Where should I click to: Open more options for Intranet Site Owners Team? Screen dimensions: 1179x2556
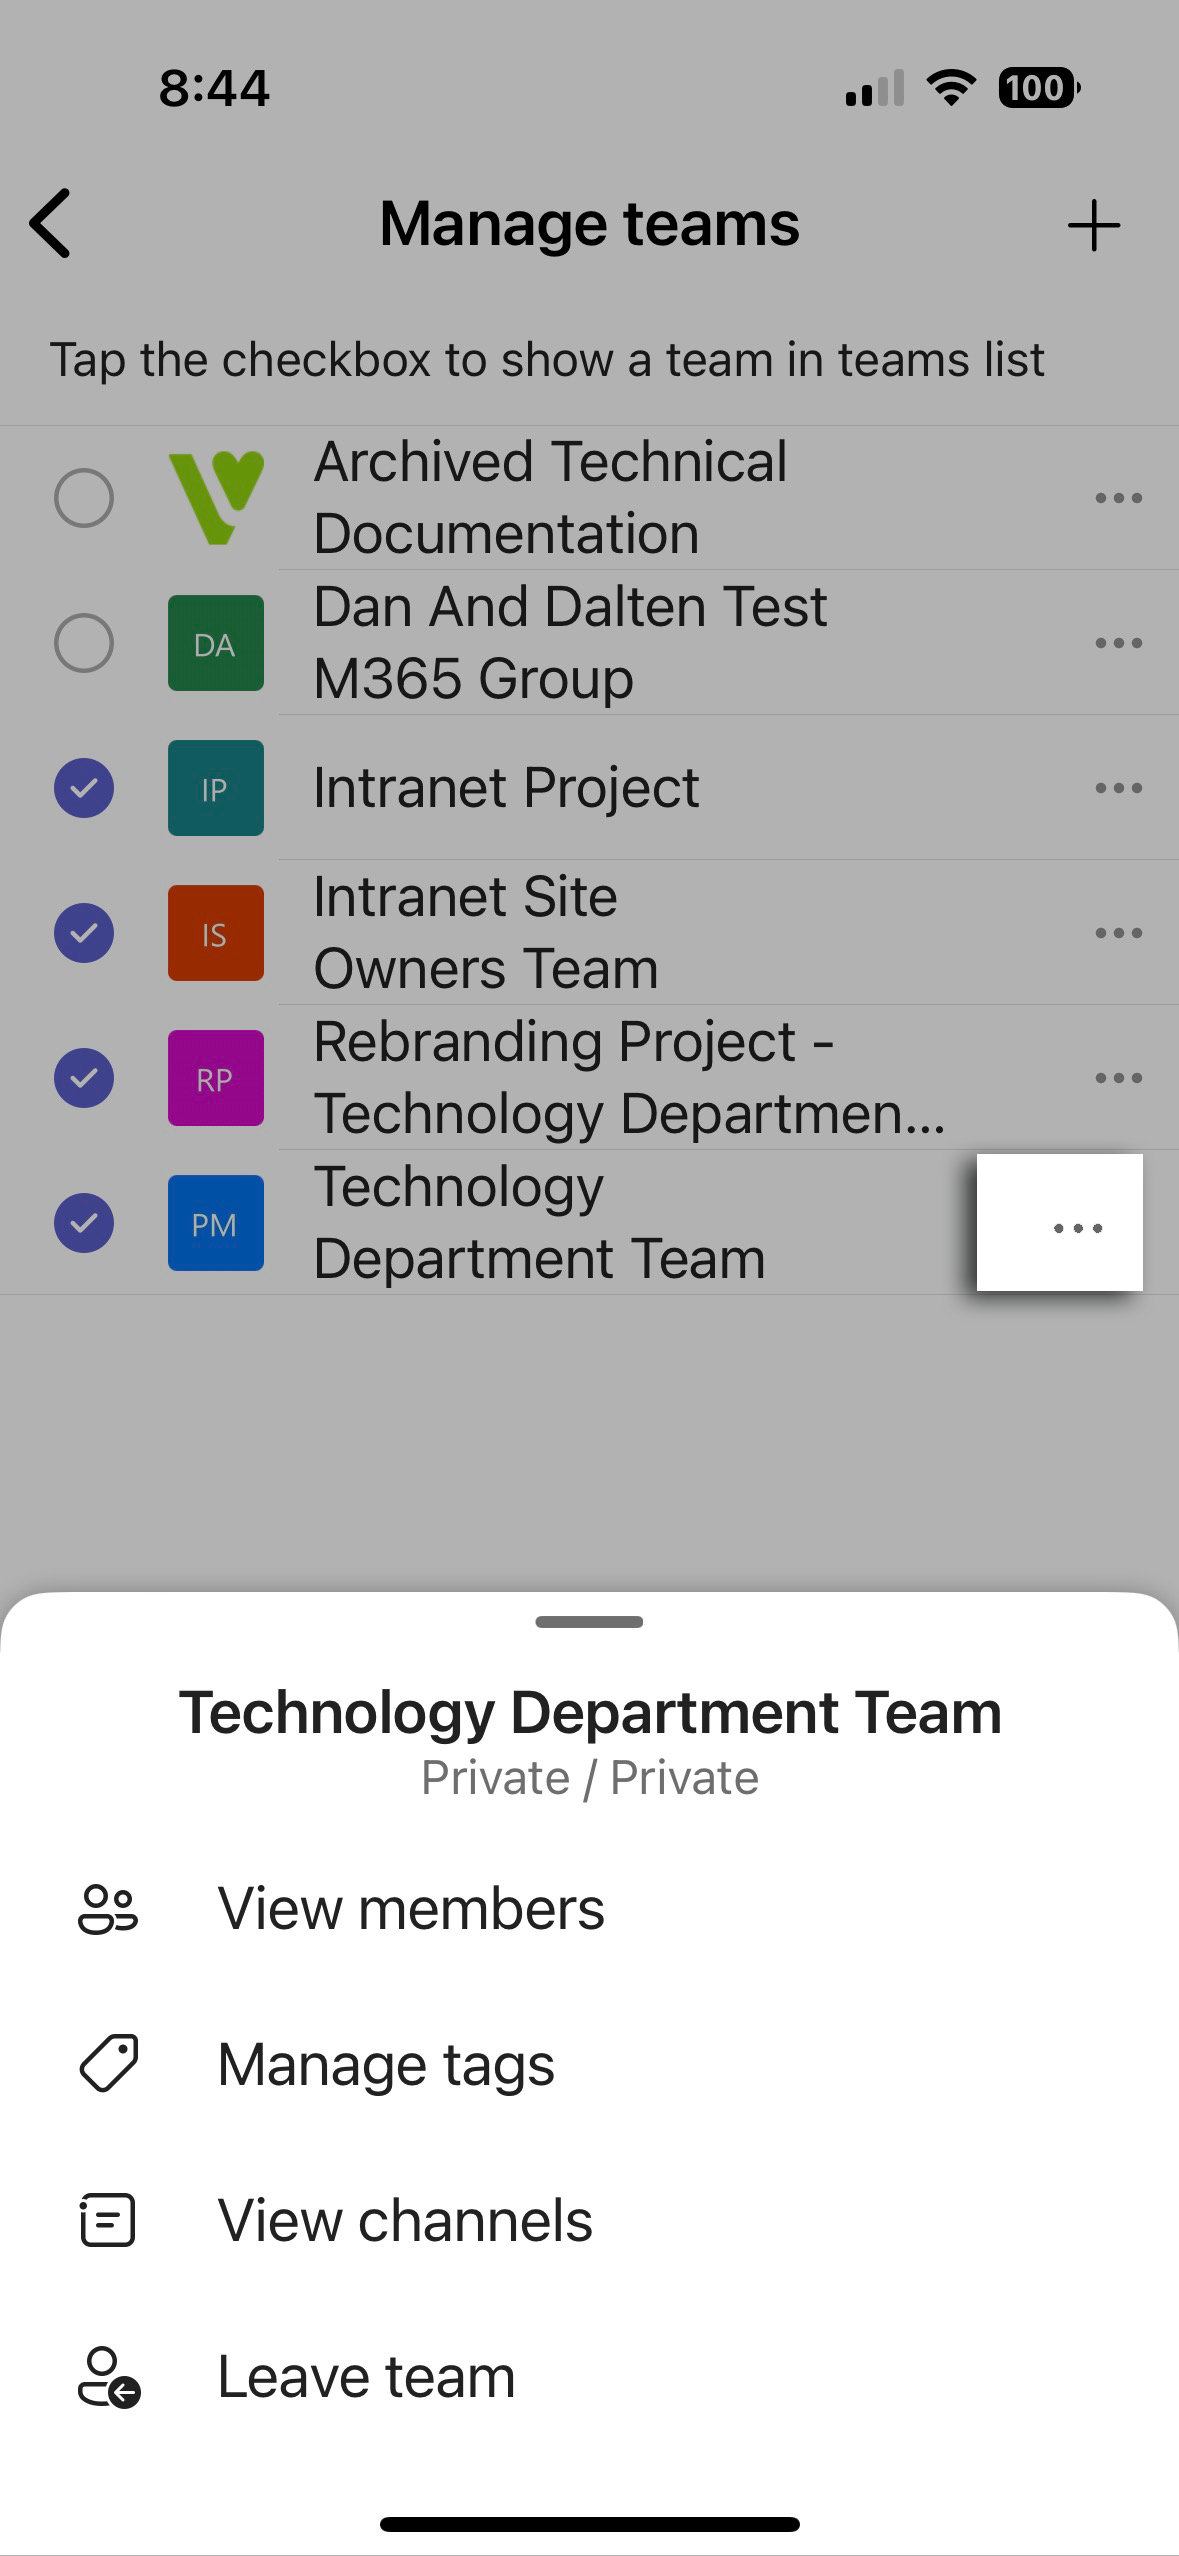[1118, 933]
